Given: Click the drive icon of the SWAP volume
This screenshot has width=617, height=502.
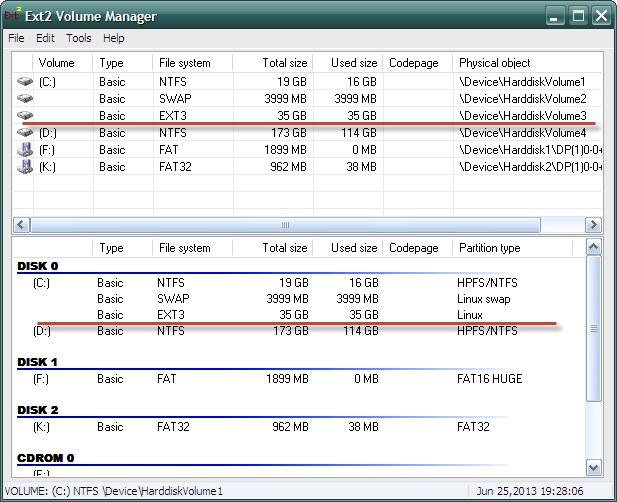Looking at the screenshot, I should coord(25,99).
